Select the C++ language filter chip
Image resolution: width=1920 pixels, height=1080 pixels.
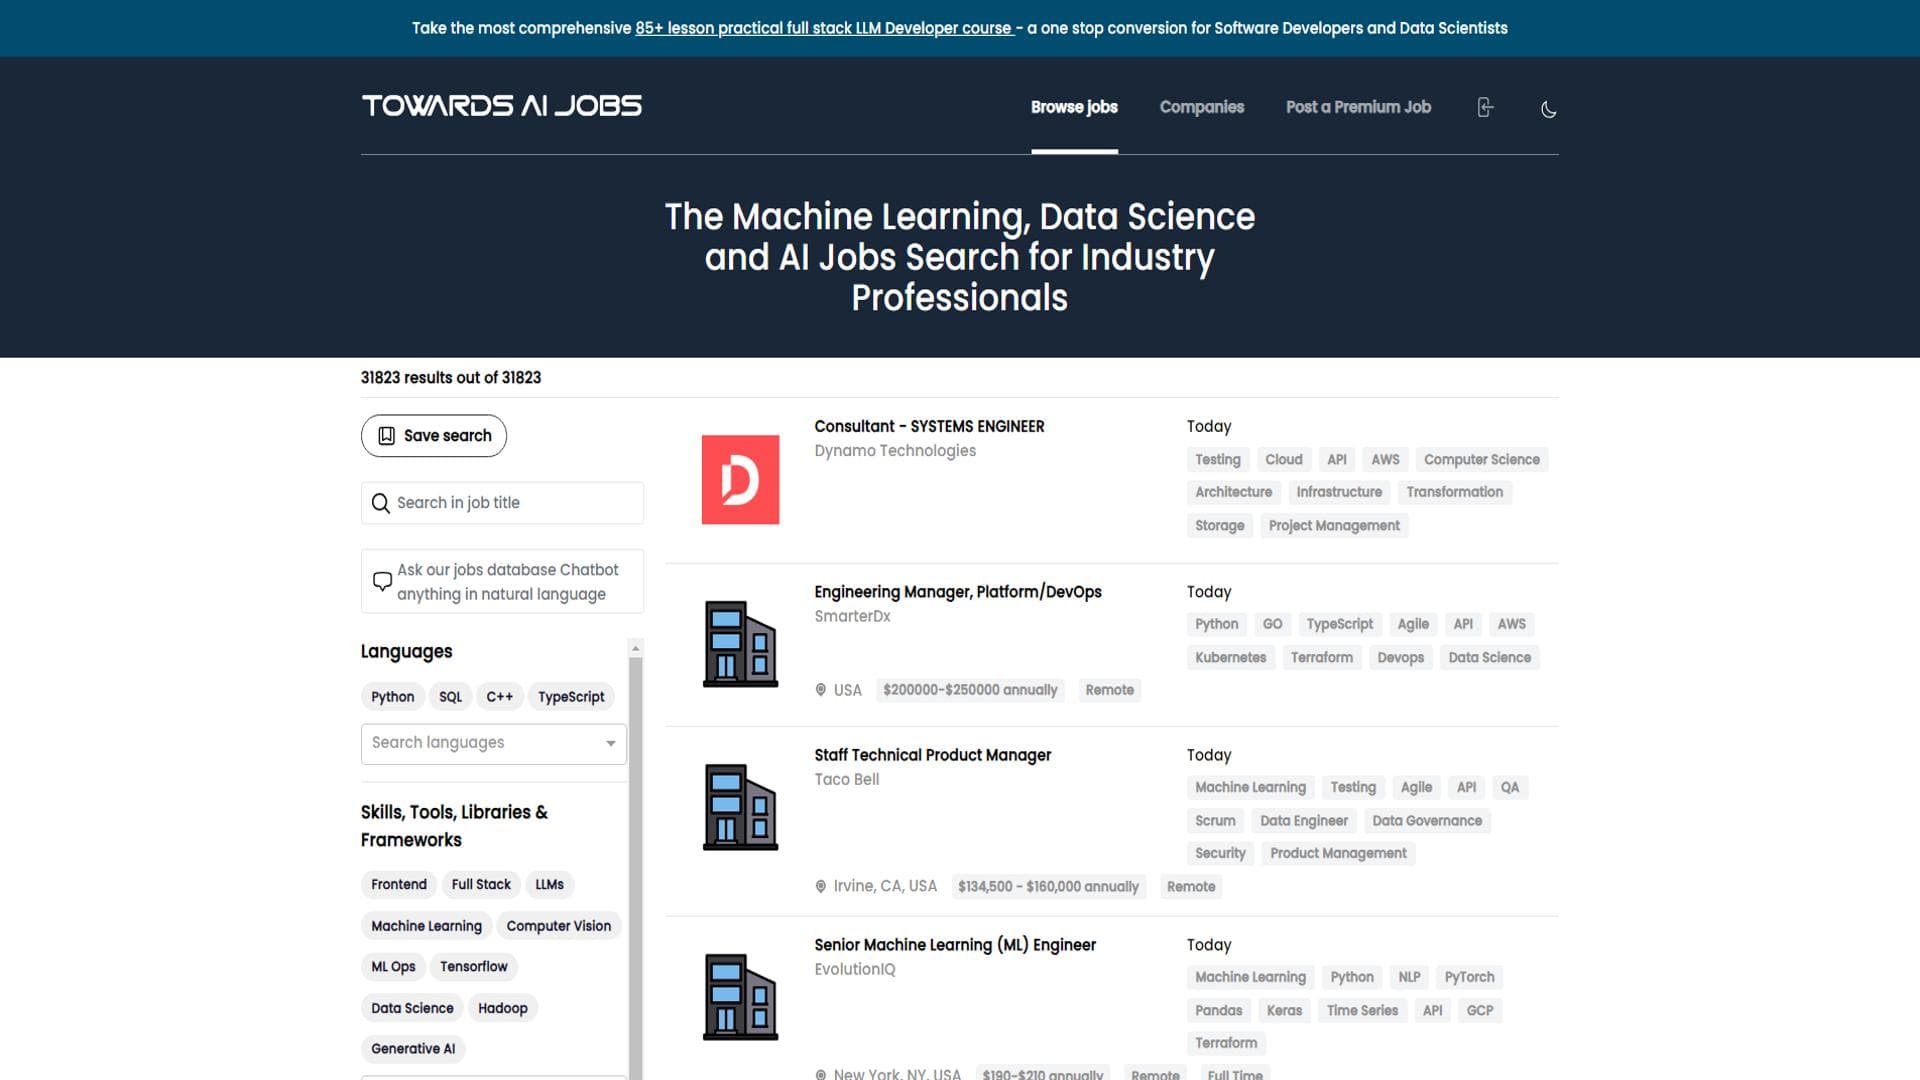[499, 697]
